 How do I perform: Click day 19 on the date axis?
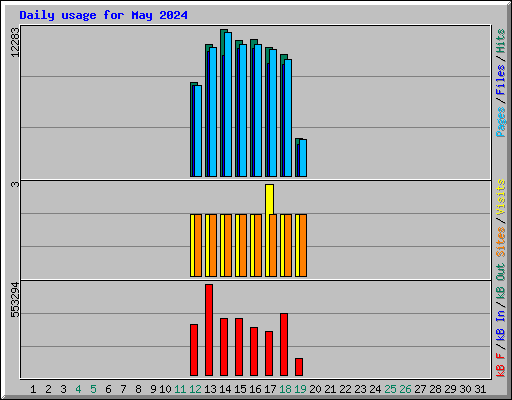[x=300, y=389]
